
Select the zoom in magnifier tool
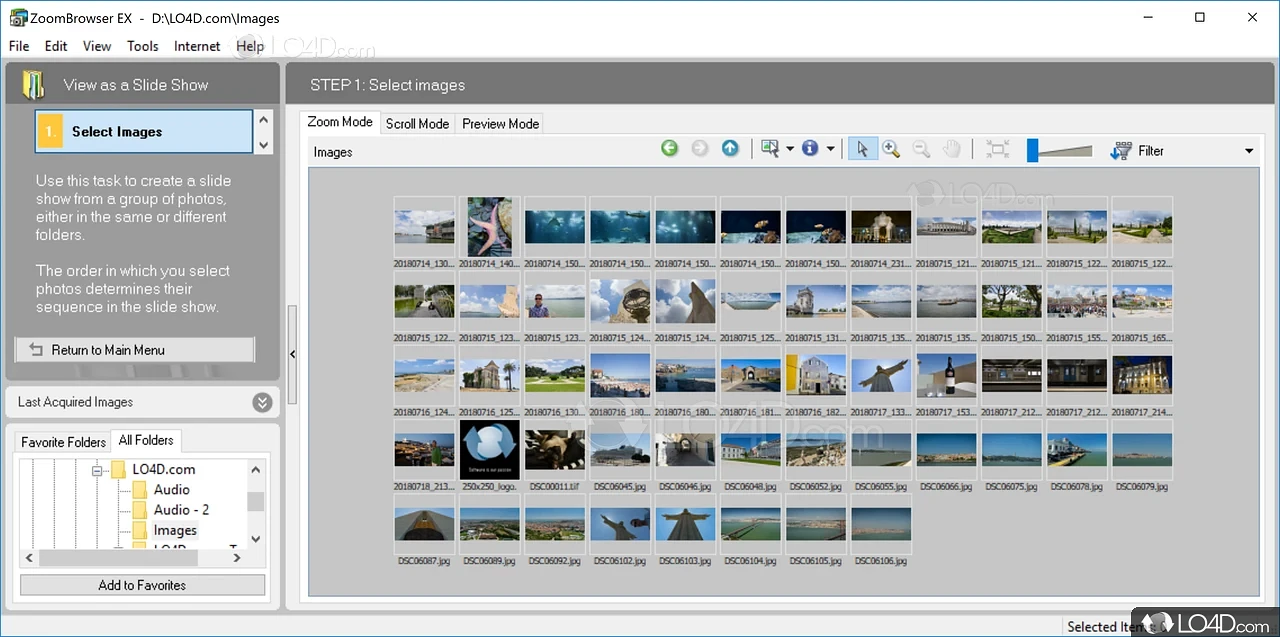[891, 149]
